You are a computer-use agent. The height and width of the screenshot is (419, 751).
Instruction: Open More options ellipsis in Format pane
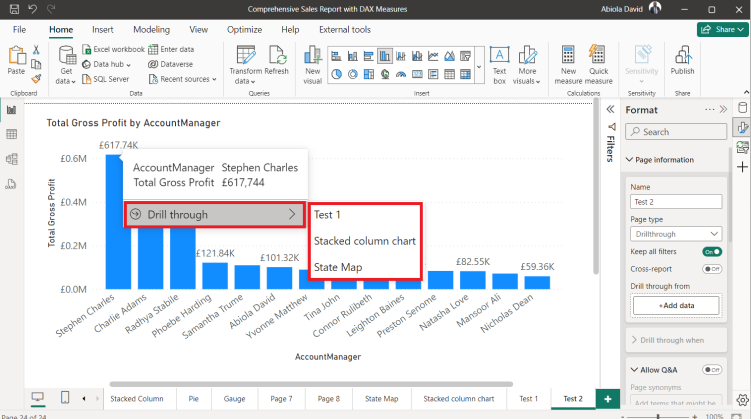709,110
